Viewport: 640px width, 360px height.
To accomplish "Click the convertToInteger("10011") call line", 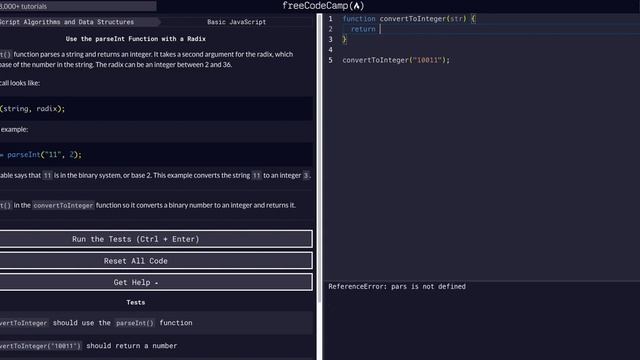I will tap(396, 60).
